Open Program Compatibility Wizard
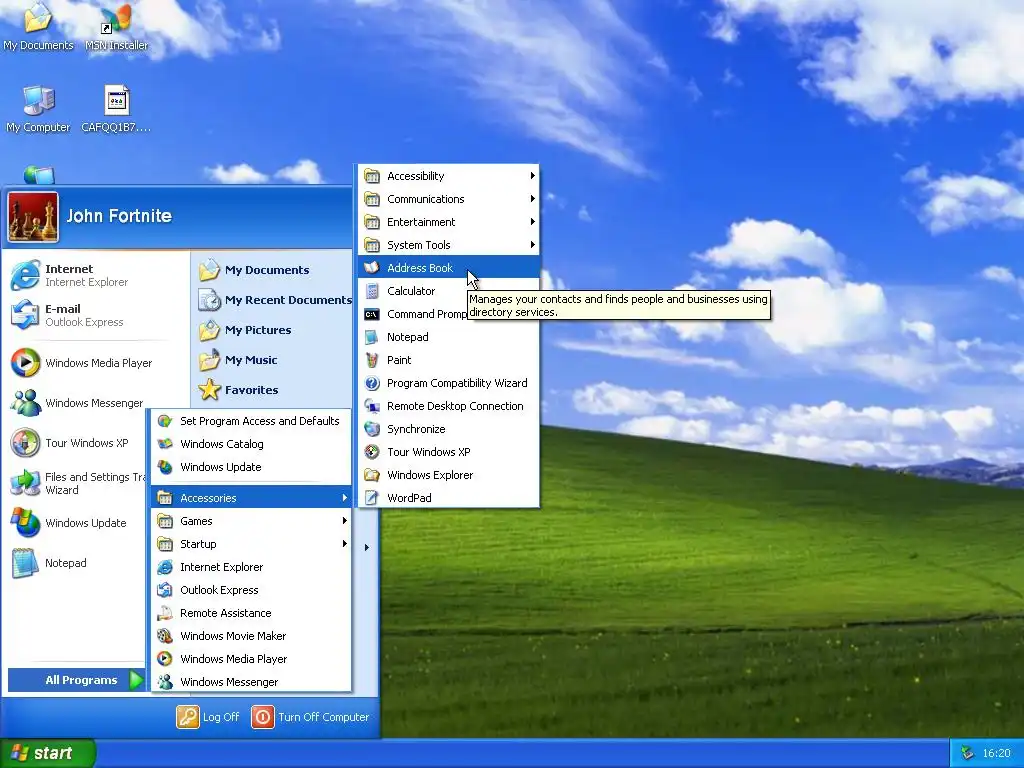 pos(449,383)
